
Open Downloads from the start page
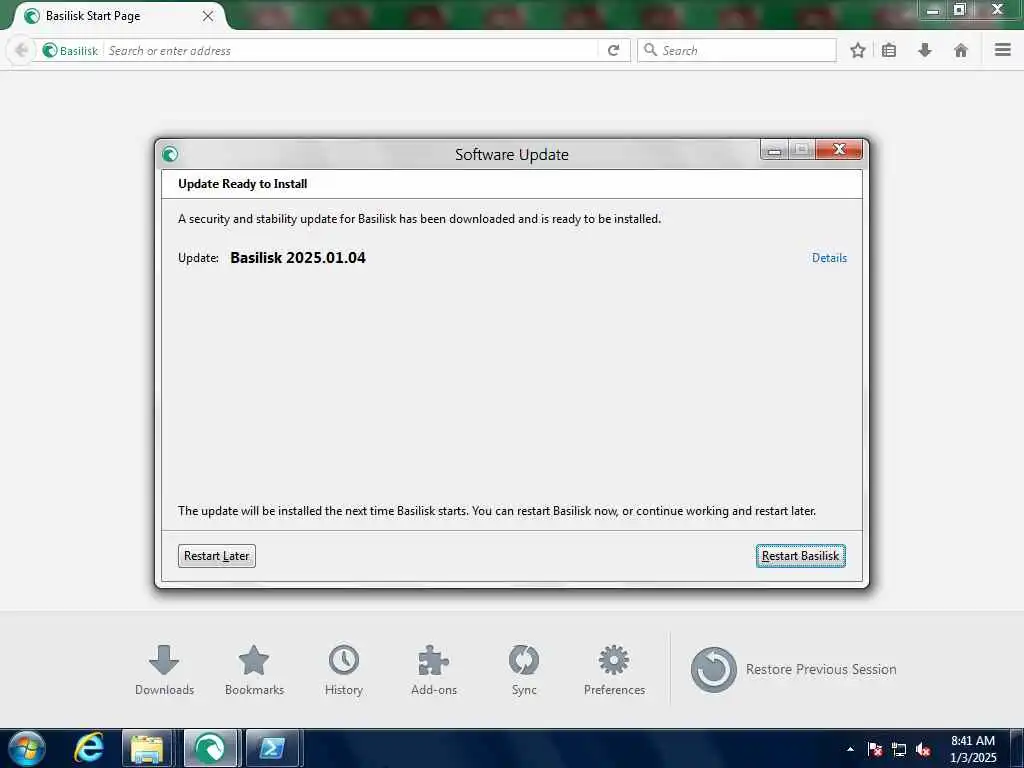coord(164,670)
